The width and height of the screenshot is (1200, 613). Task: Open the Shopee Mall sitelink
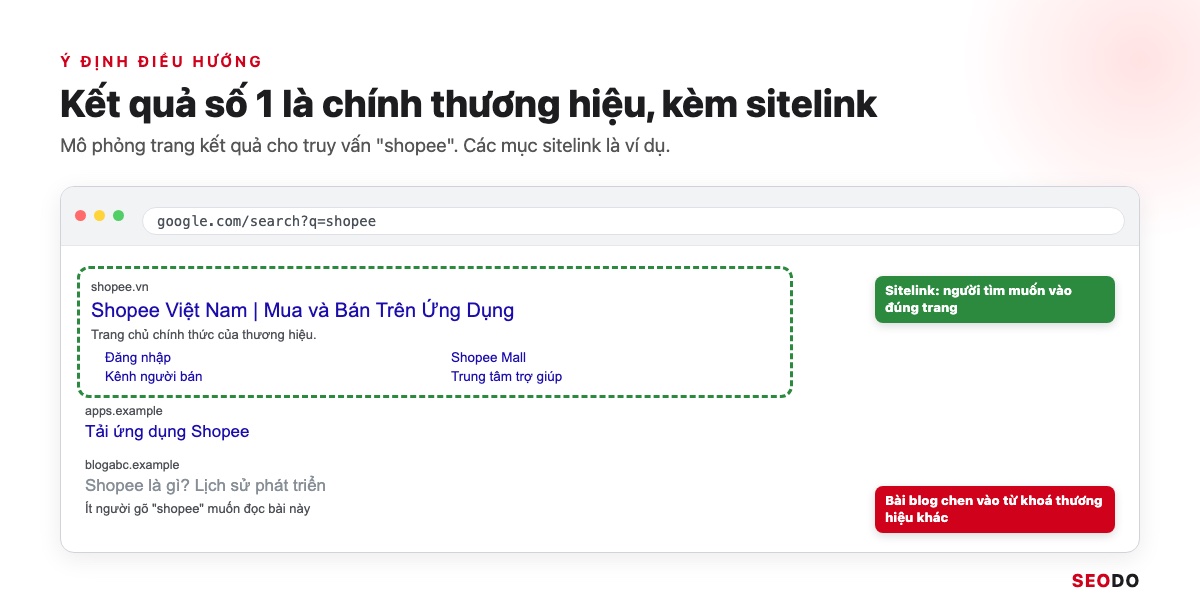click(488, 357)
